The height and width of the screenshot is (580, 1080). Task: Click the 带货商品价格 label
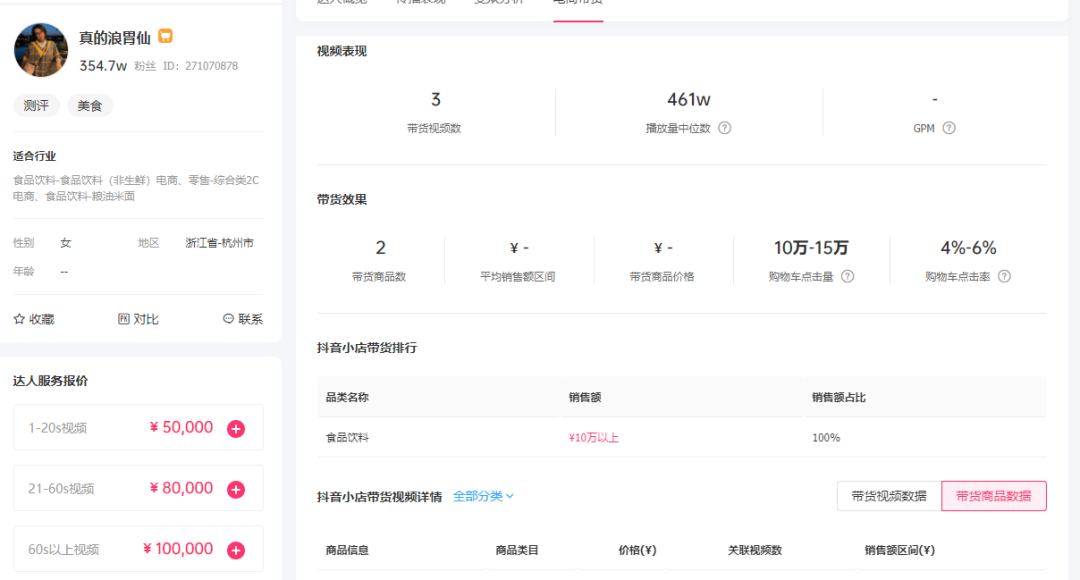click(x=662, y=277)
